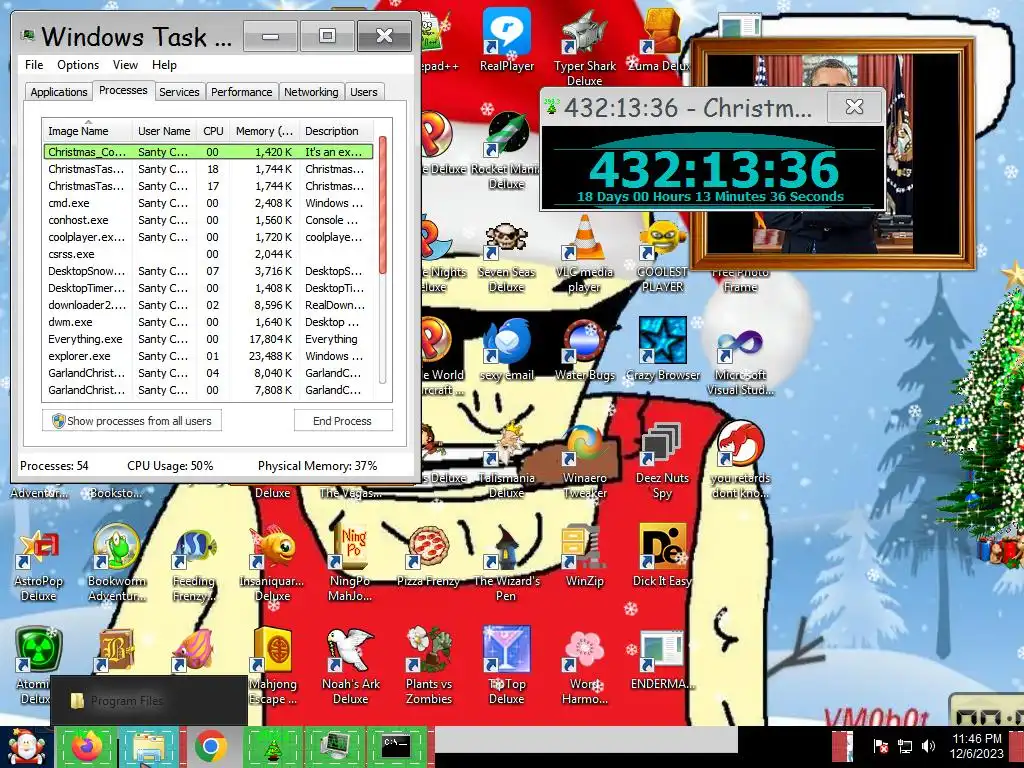Switch to Services tab
This screenshot has width=1024, height=768.
(x=179, y=92)
